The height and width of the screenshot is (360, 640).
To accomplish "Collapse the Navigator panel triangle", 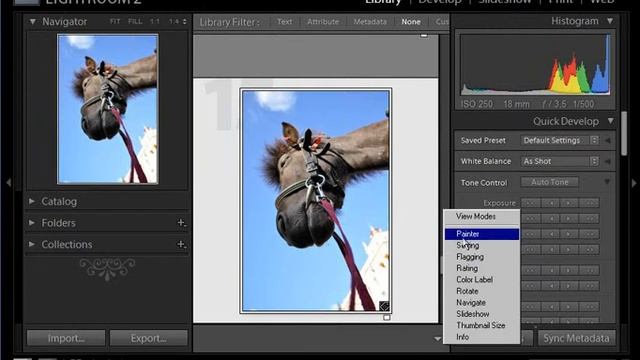I will coord(32,22).
